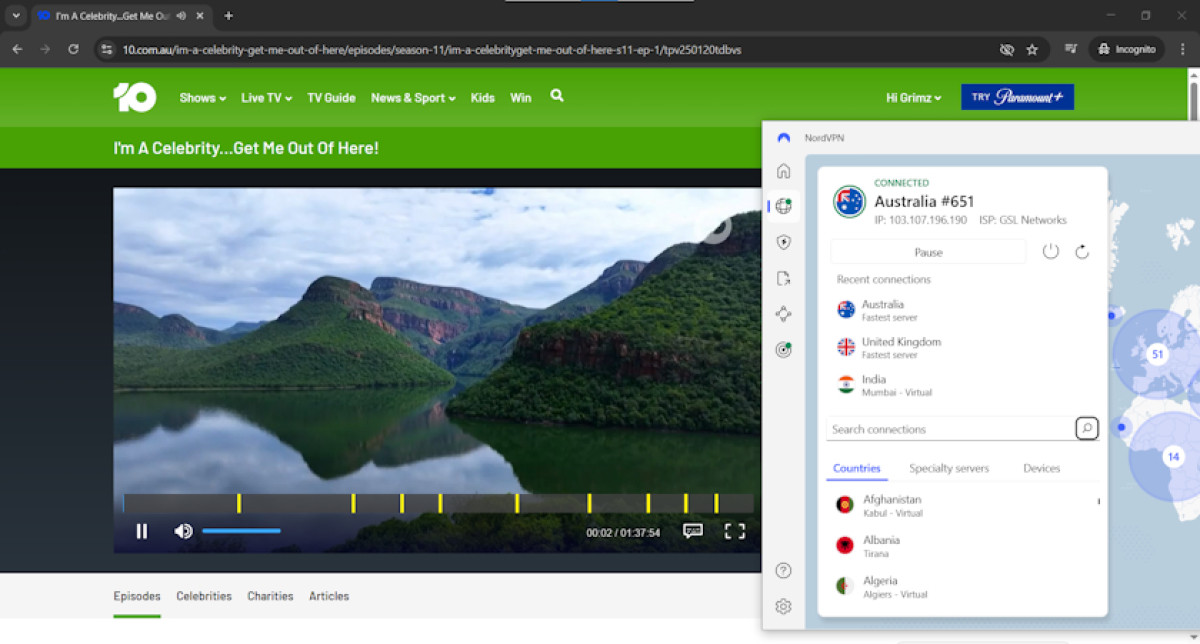The width and height of the screenshot is (1200, 644).
Task: Bookmark this page with star icon
Action: (x=1032, y=49)
